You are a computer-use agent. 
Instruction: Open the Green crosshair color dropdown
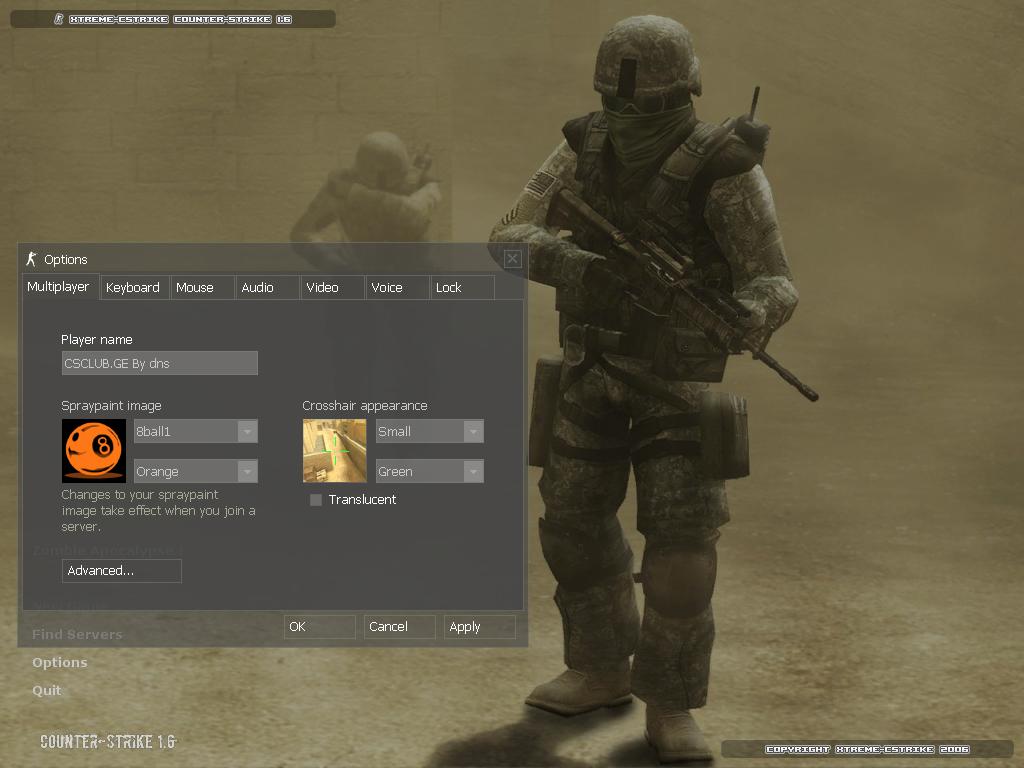[430, 471]
